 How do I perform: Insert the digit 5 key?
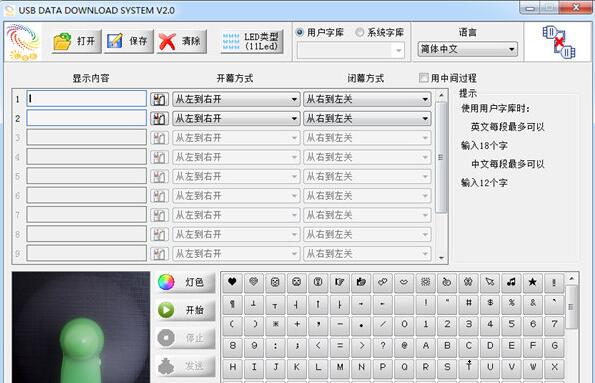[x=511, y=325]
